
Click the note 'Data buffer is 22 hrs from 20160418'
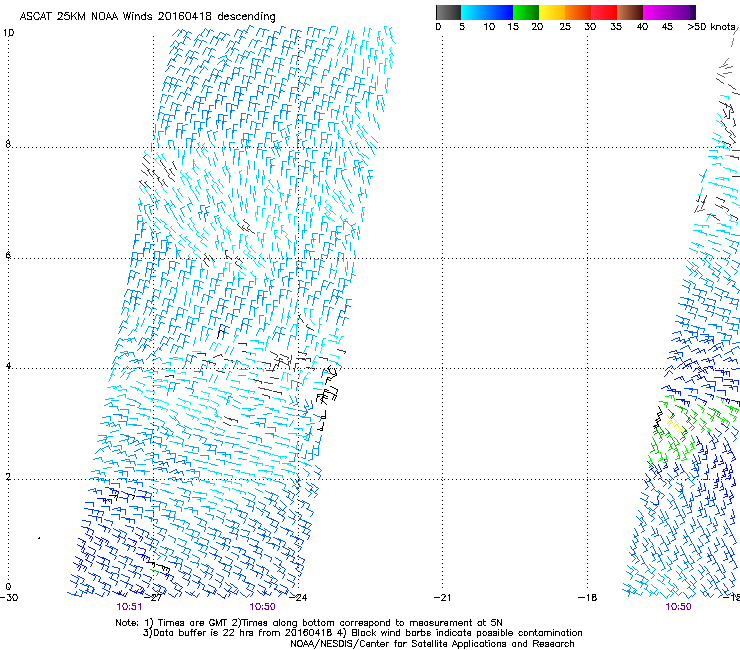243,633
